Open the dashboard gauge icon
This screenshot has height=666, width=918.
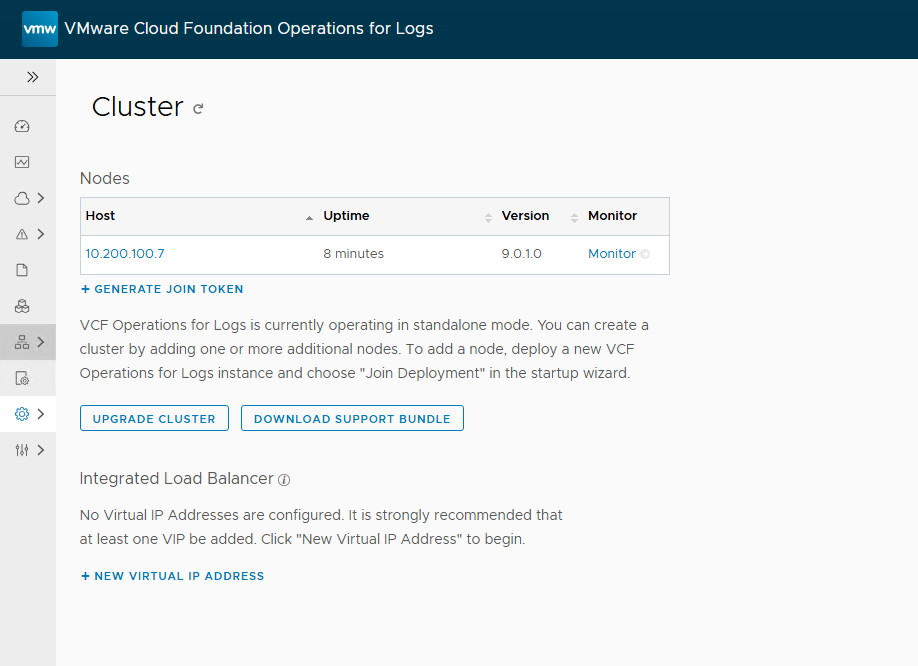click(x=22, y=126)
